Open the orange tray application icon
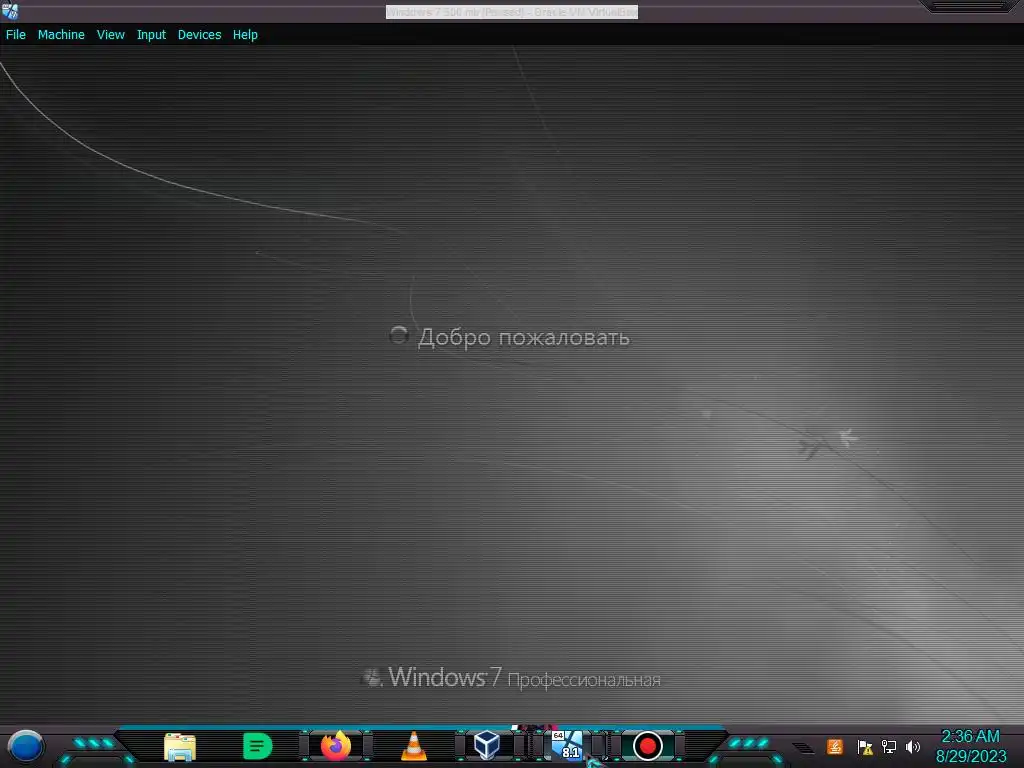 click(x=835, y=746)
